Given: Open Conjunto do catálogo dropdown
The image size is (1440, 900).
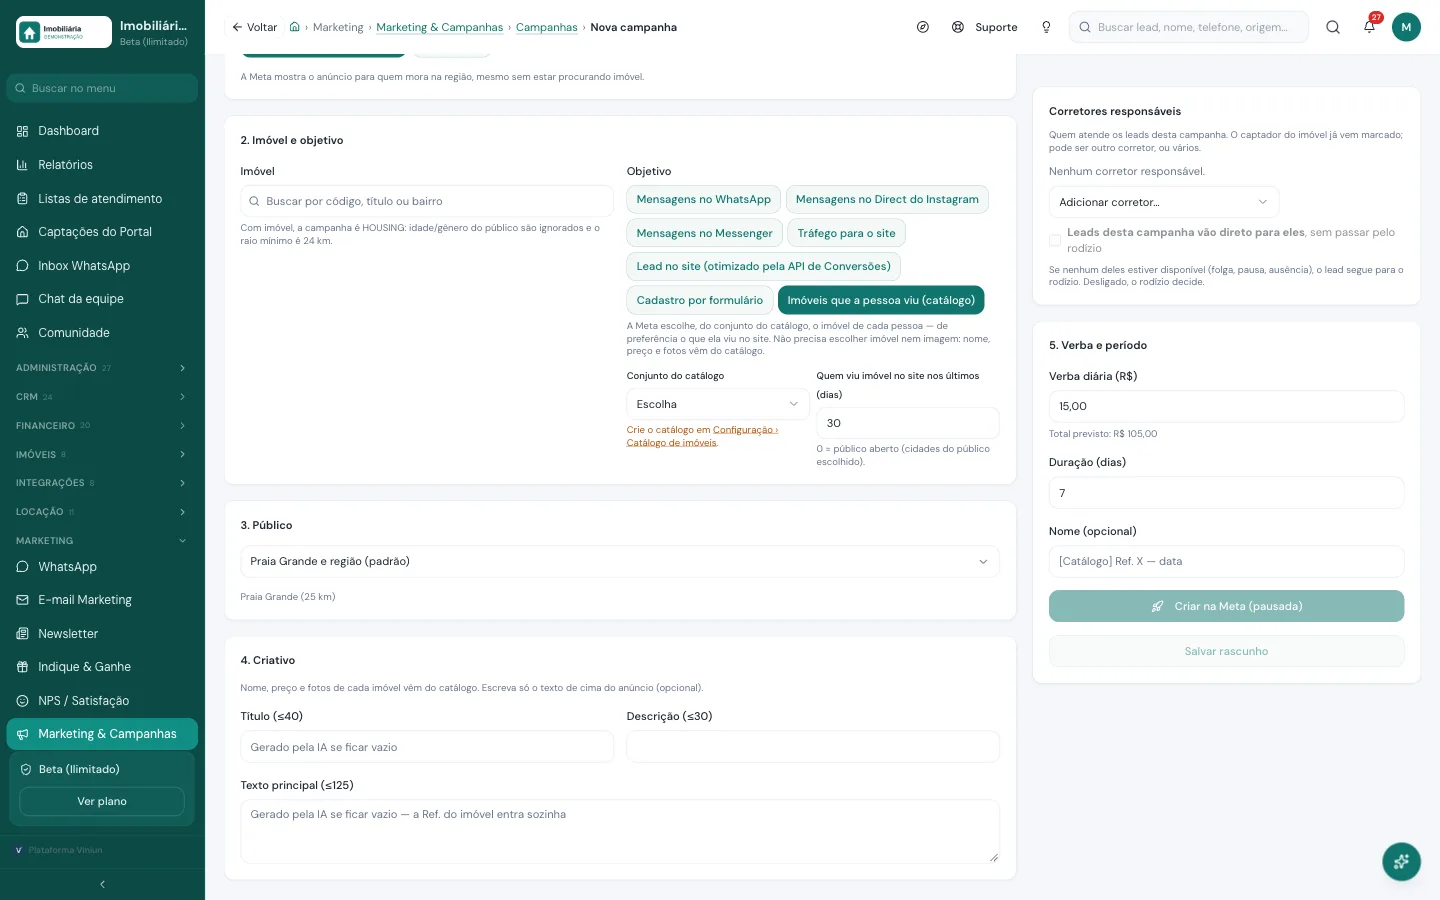Looking at the screenshot, I should pos(718,404).
